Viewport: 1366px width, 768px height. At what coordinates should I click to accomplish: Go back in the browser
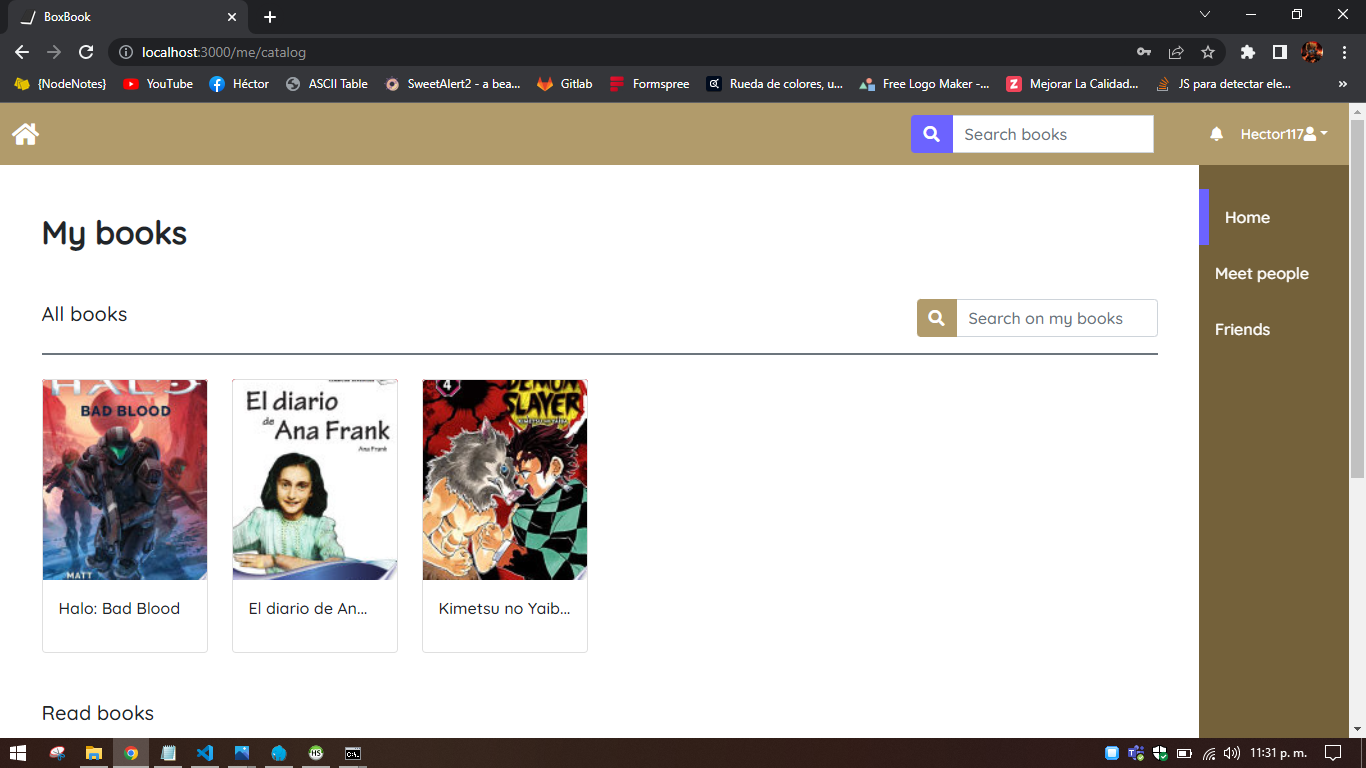click(x=22, y=52)
